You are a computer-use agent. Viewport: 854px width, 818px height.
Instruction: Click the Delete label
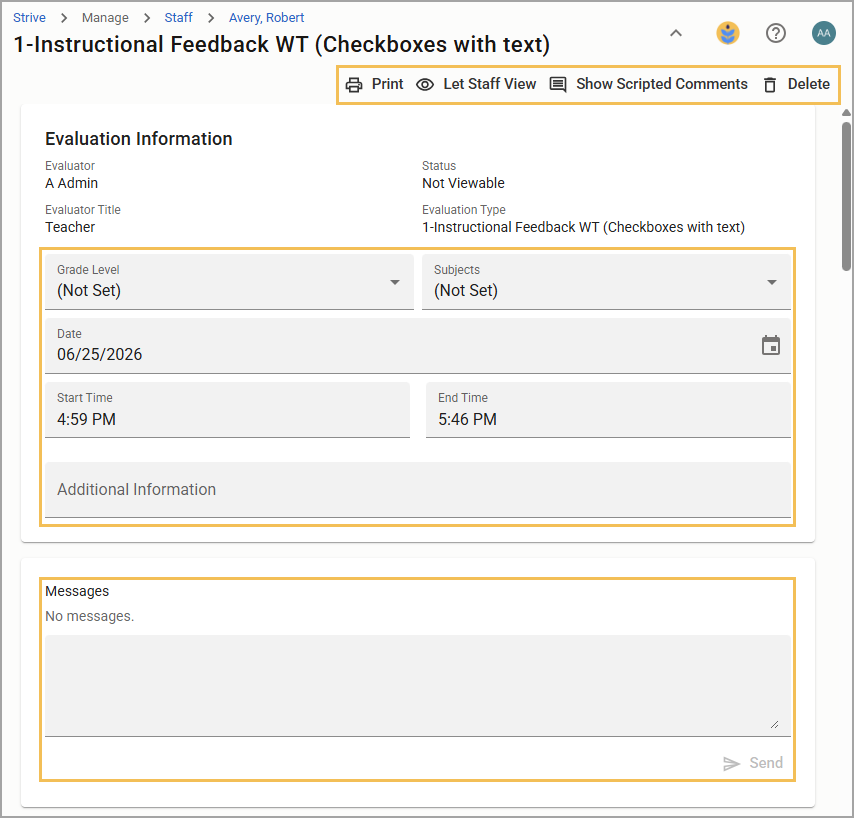tap(809, 84)
